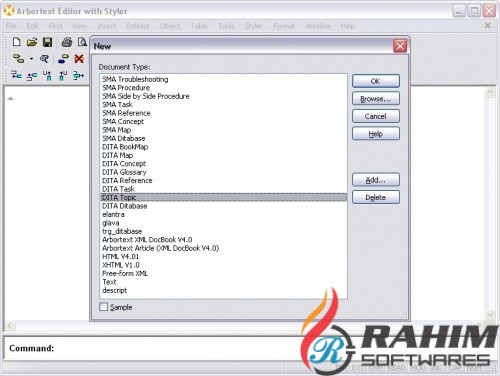Click the Print Preview toolbar icon
Image resolution: width=500 pixels, height=376 pixels.
click(x=82, y=42)
